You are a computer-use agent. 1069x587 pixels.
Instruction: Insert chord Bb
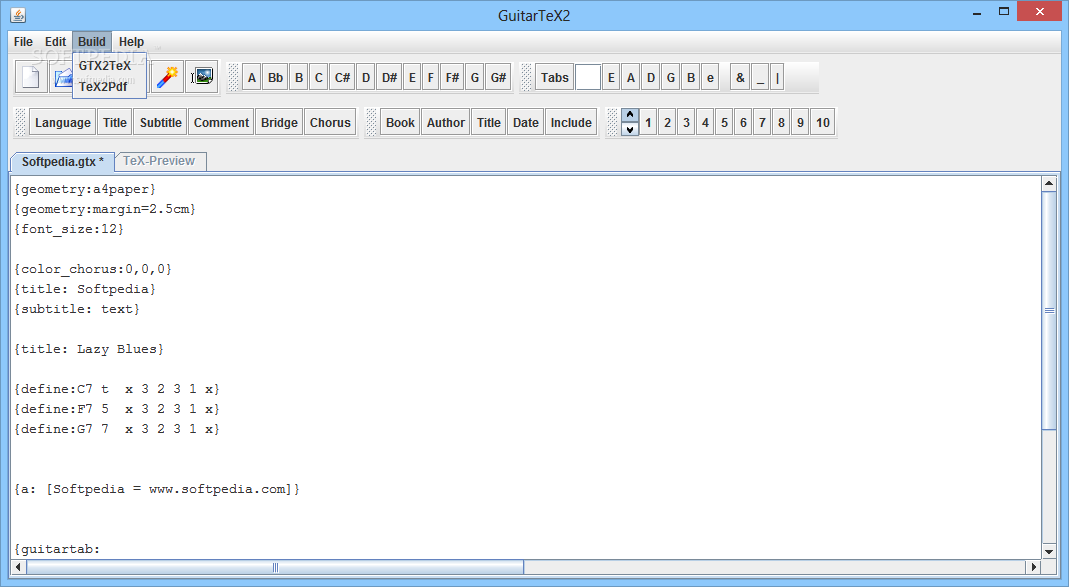[275, 78]
